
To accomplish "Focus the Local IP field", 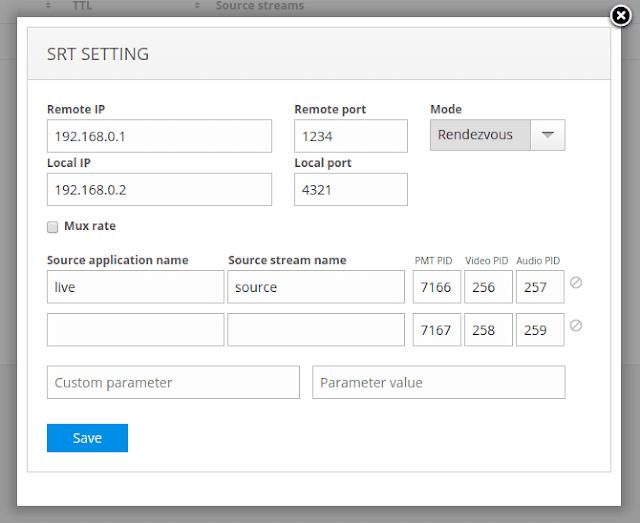I will point(159,189).
